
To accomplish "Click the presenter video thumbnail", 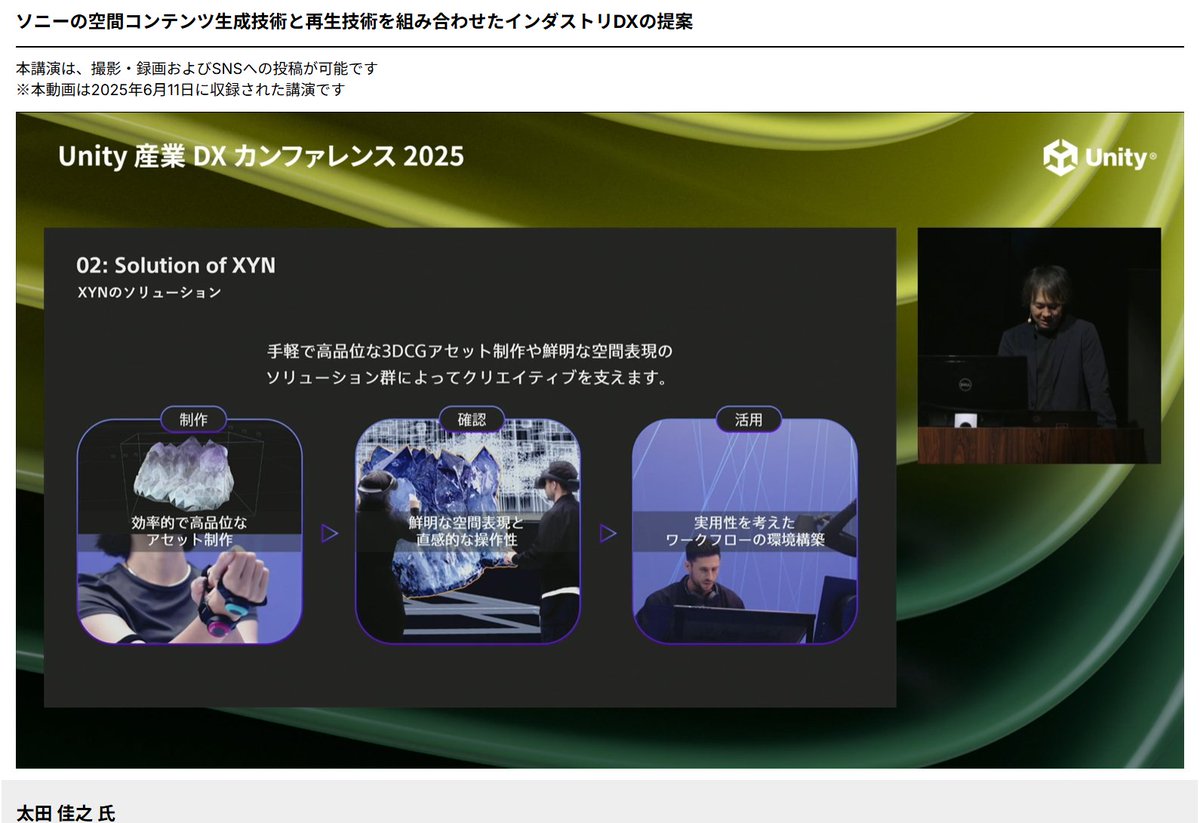I will [x=1040, y=345].
